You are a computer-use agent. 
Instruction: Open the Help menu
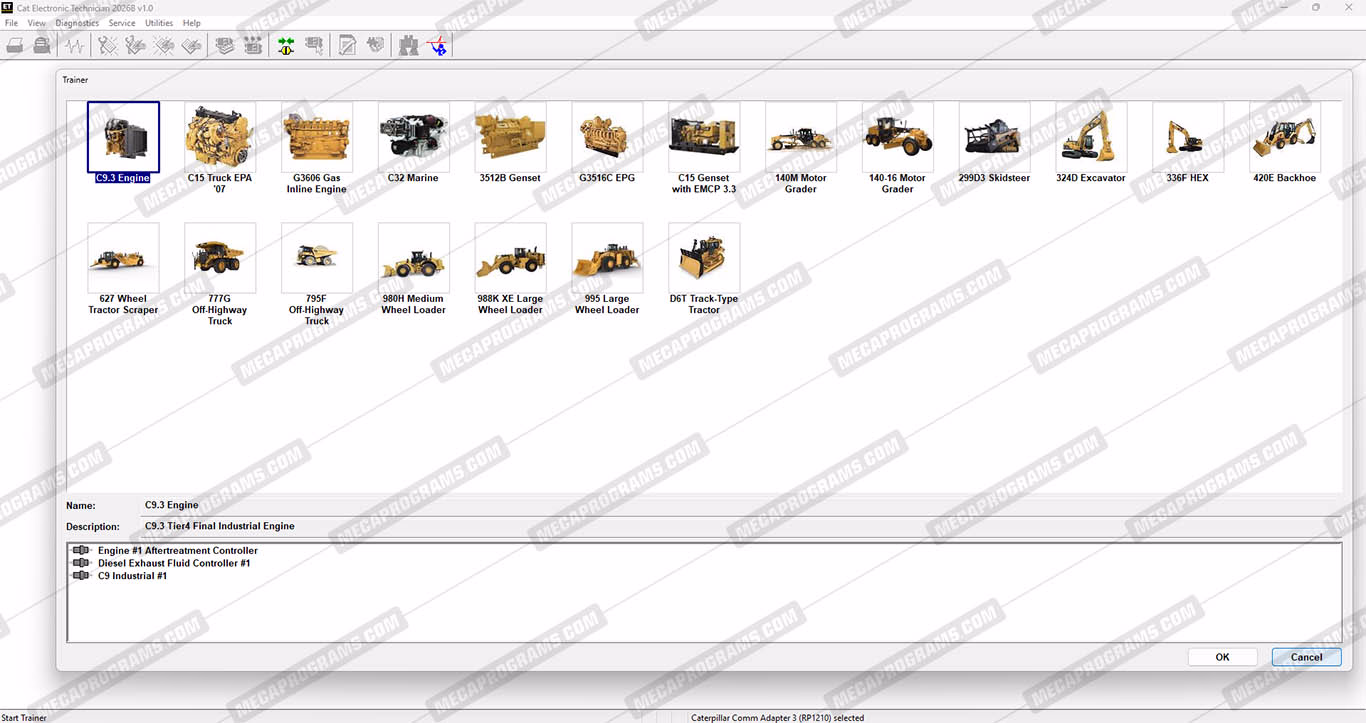[192, 23]
